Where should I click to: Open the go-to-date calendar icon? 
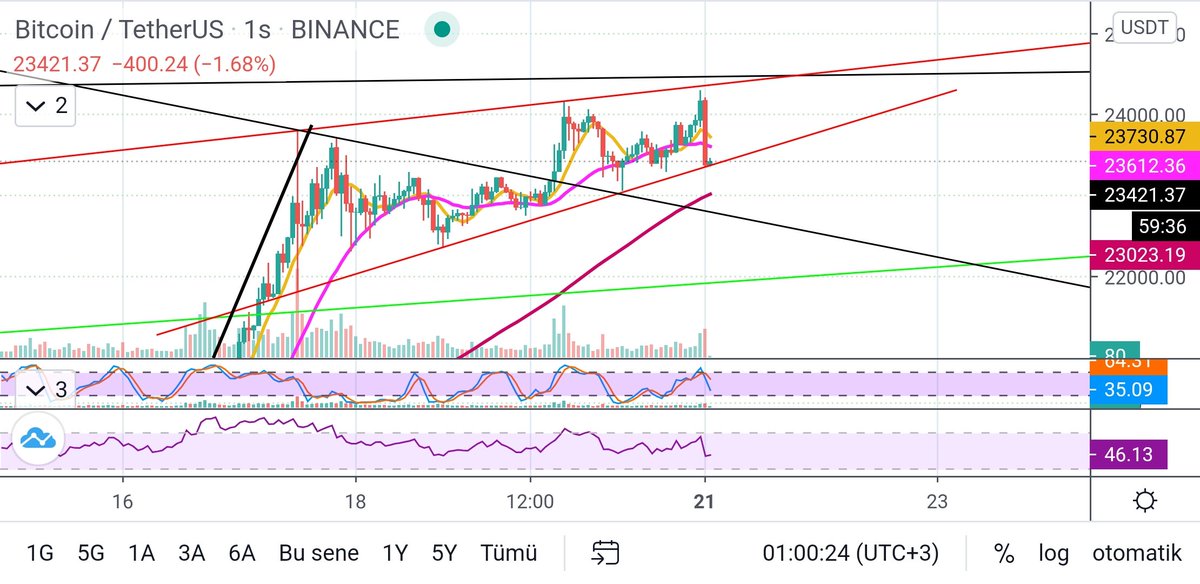[604, 552]
